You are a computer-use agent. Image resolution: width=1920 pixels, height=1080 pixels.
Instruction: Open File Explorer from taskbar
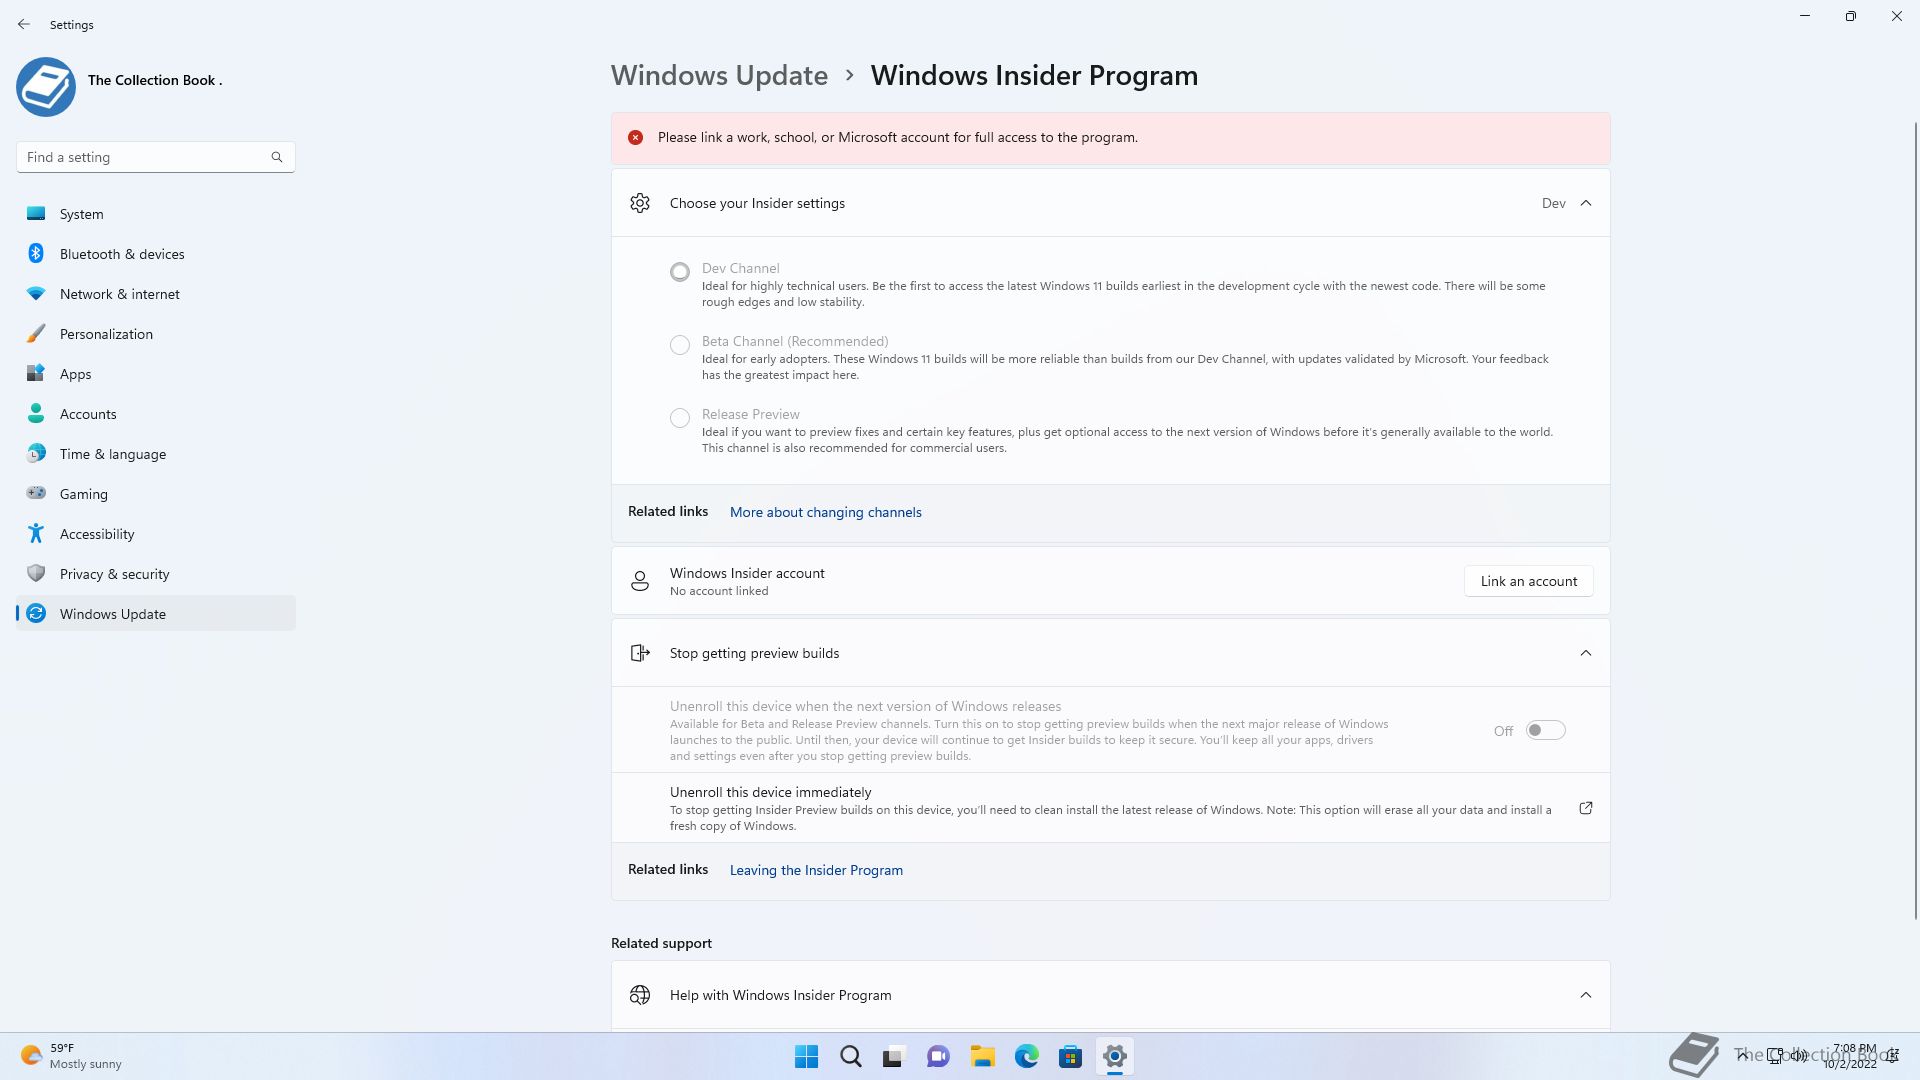click(x=983, y=1056)
